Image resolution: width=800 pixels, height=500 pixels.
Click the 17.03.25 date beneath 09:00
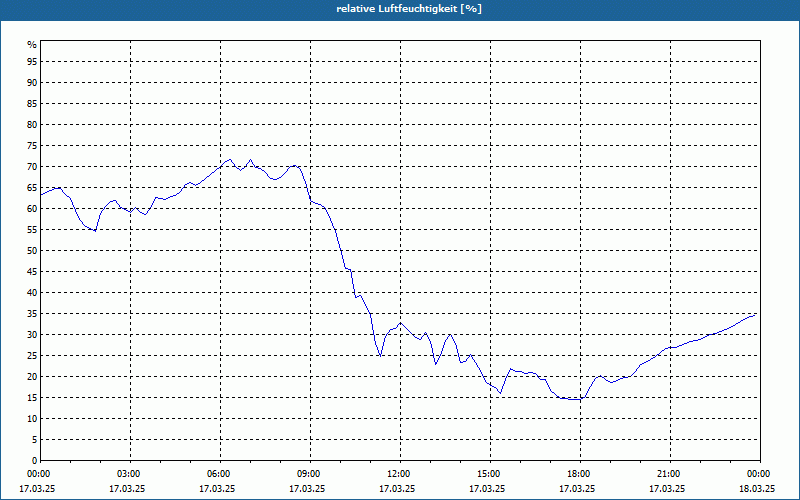coord(307,489)
